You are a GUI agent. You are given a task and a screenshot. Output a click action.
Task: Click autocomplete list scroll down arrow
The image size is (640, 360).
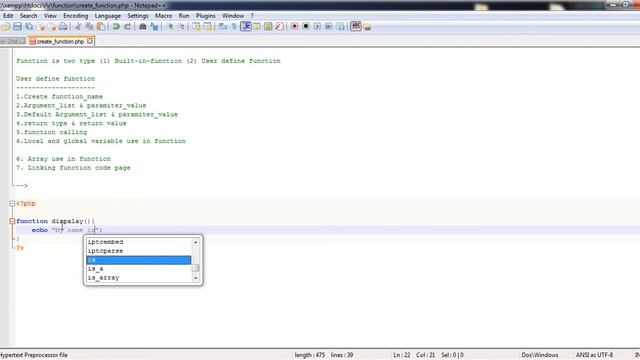[x=196, y=278]
